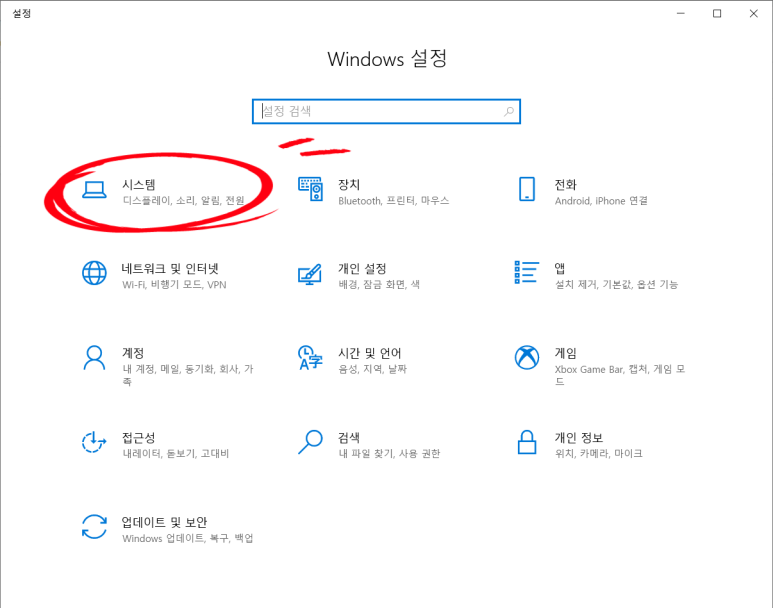Click 'Wi-Fi, 비행기 모드, VPN' description
Image resolution: width=773 pixels, height=608 pixels.
pyautogui.click(x=174, y=285)
